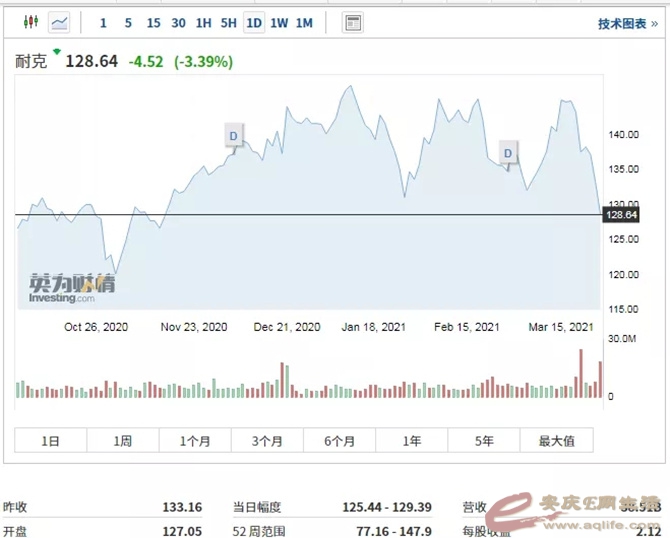Display the 5年 time range
The width and height of the screenshot is (670, 538).
pos(483,440)
